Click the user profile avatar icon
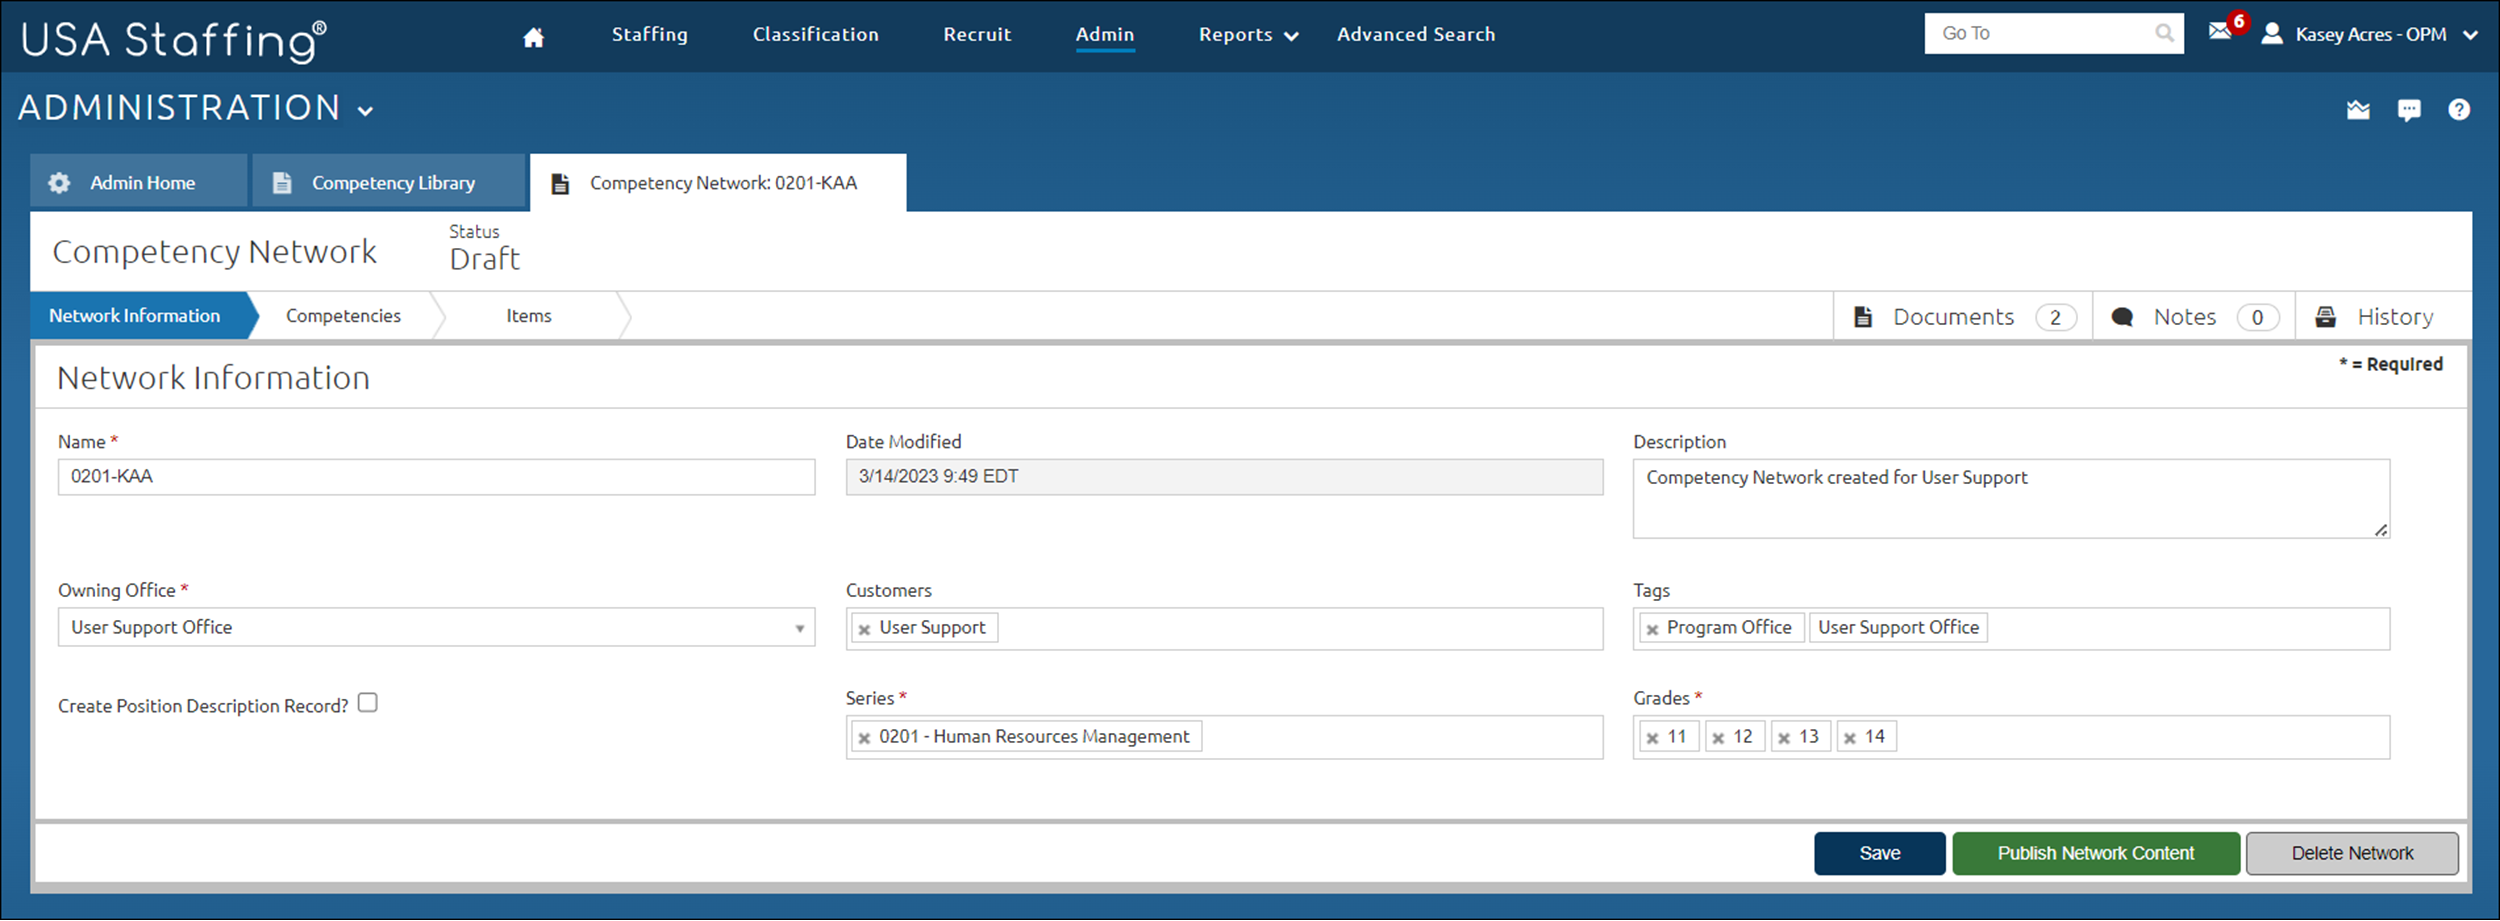The height and width of the screenshot is (921, 2500). 2272,34
